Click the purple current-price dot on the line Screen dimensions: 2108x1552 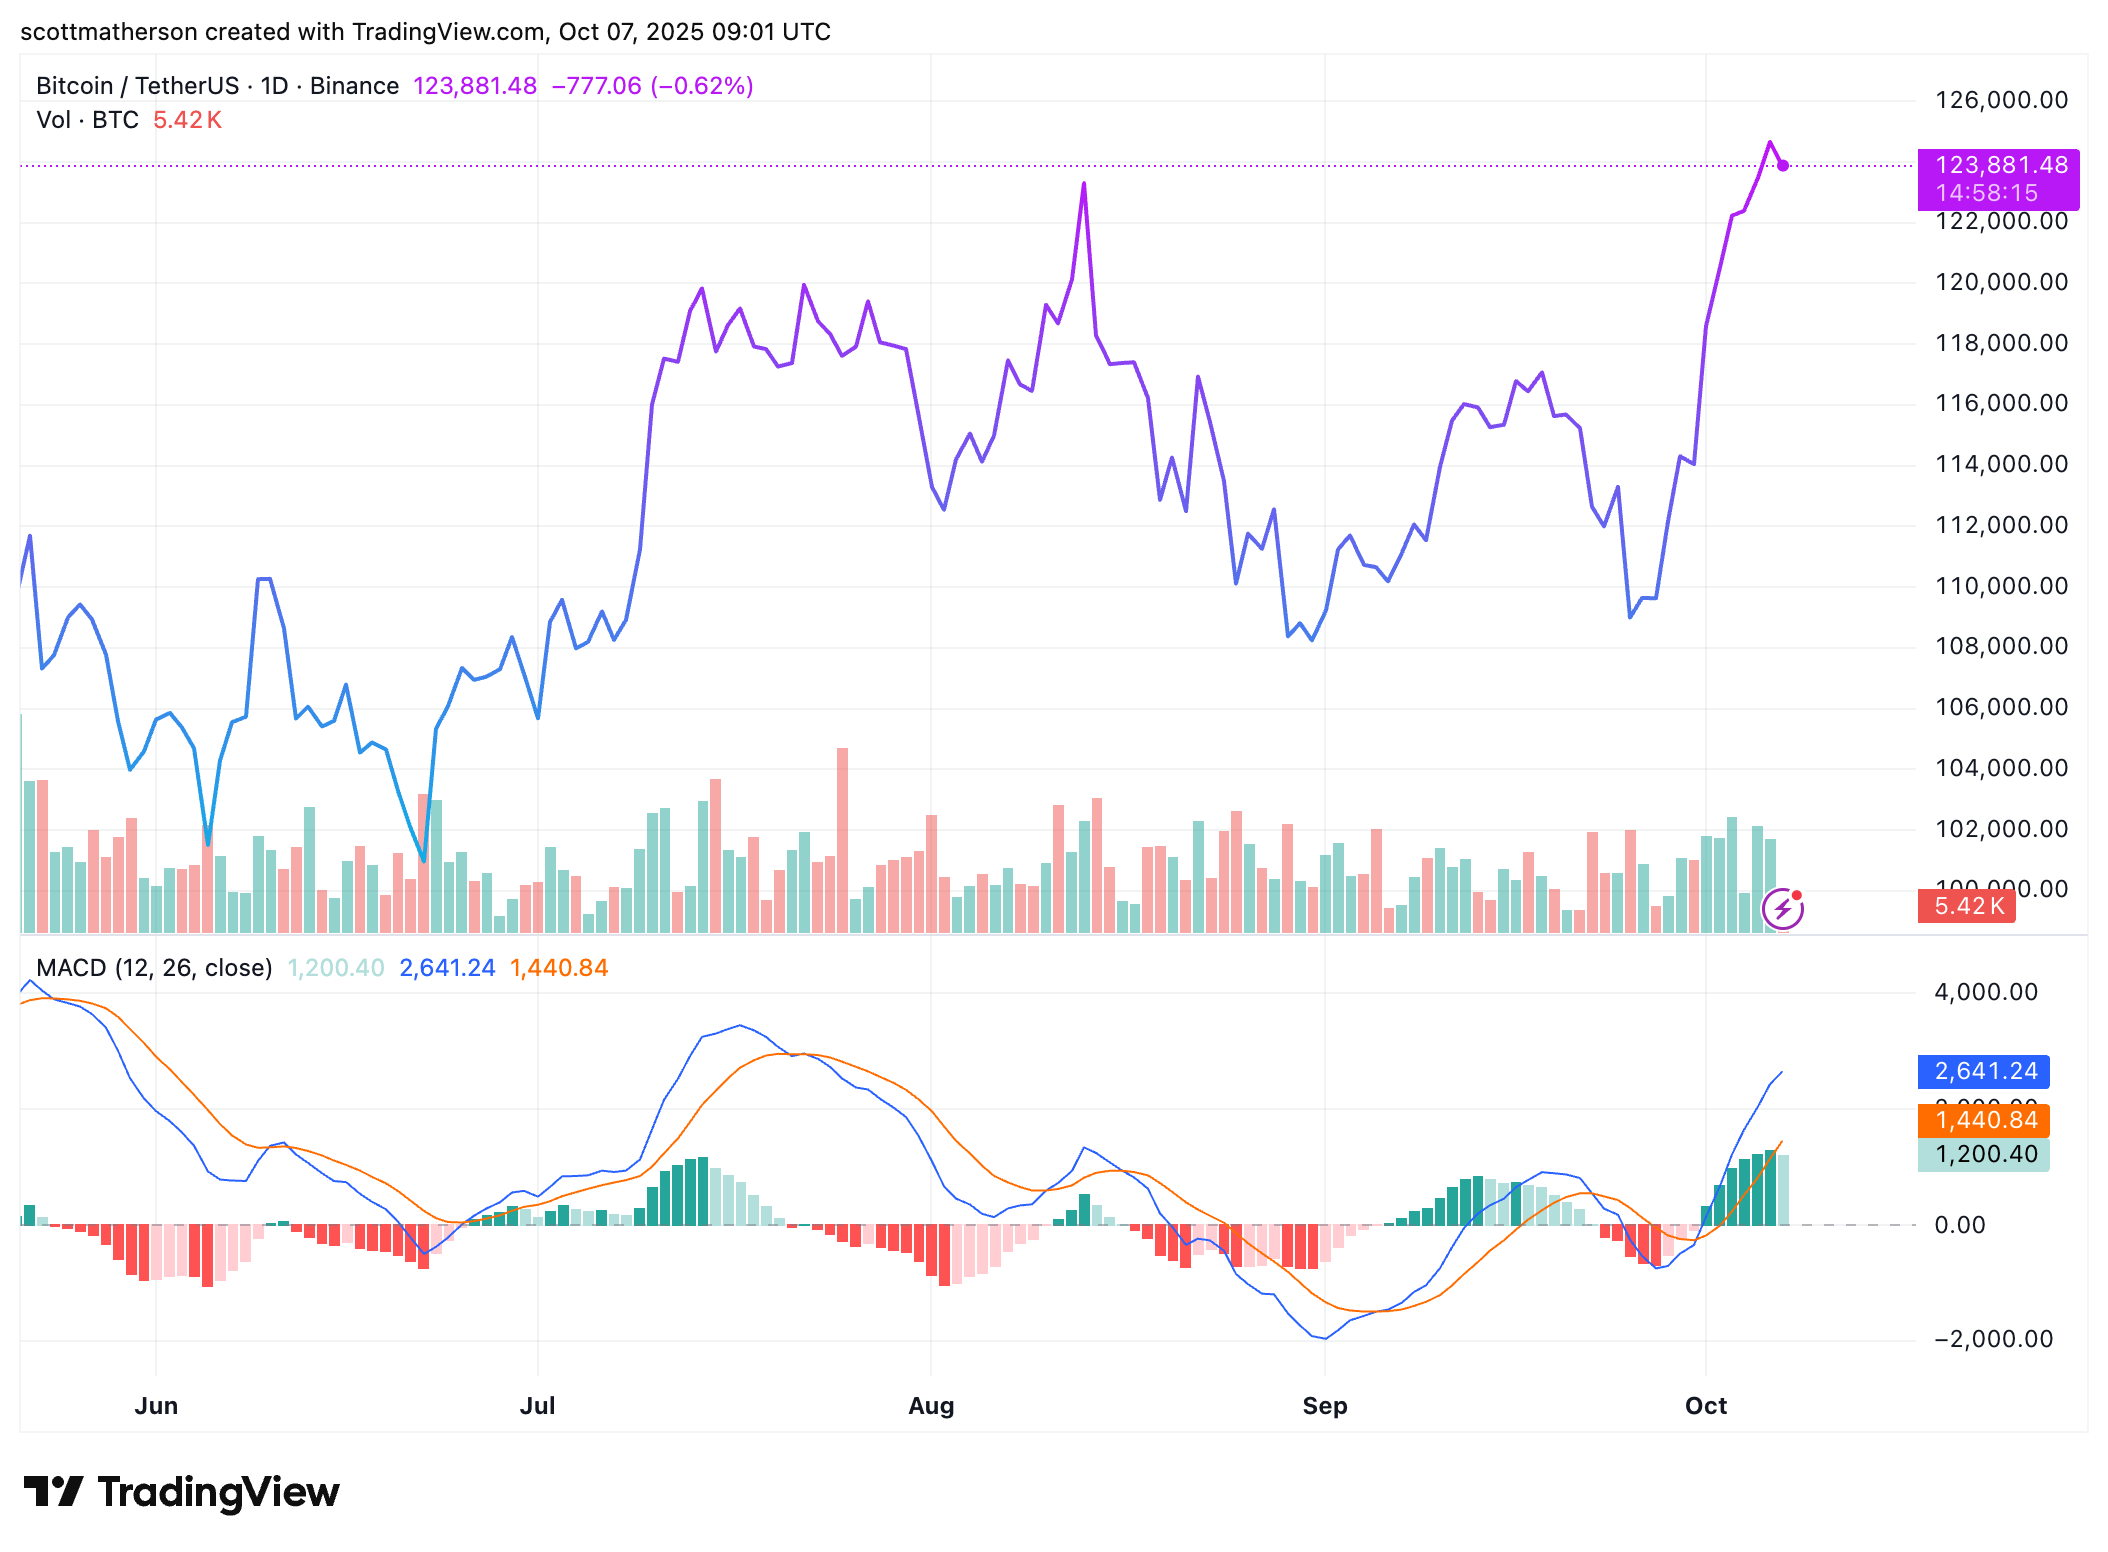(x=1783, y=166)
